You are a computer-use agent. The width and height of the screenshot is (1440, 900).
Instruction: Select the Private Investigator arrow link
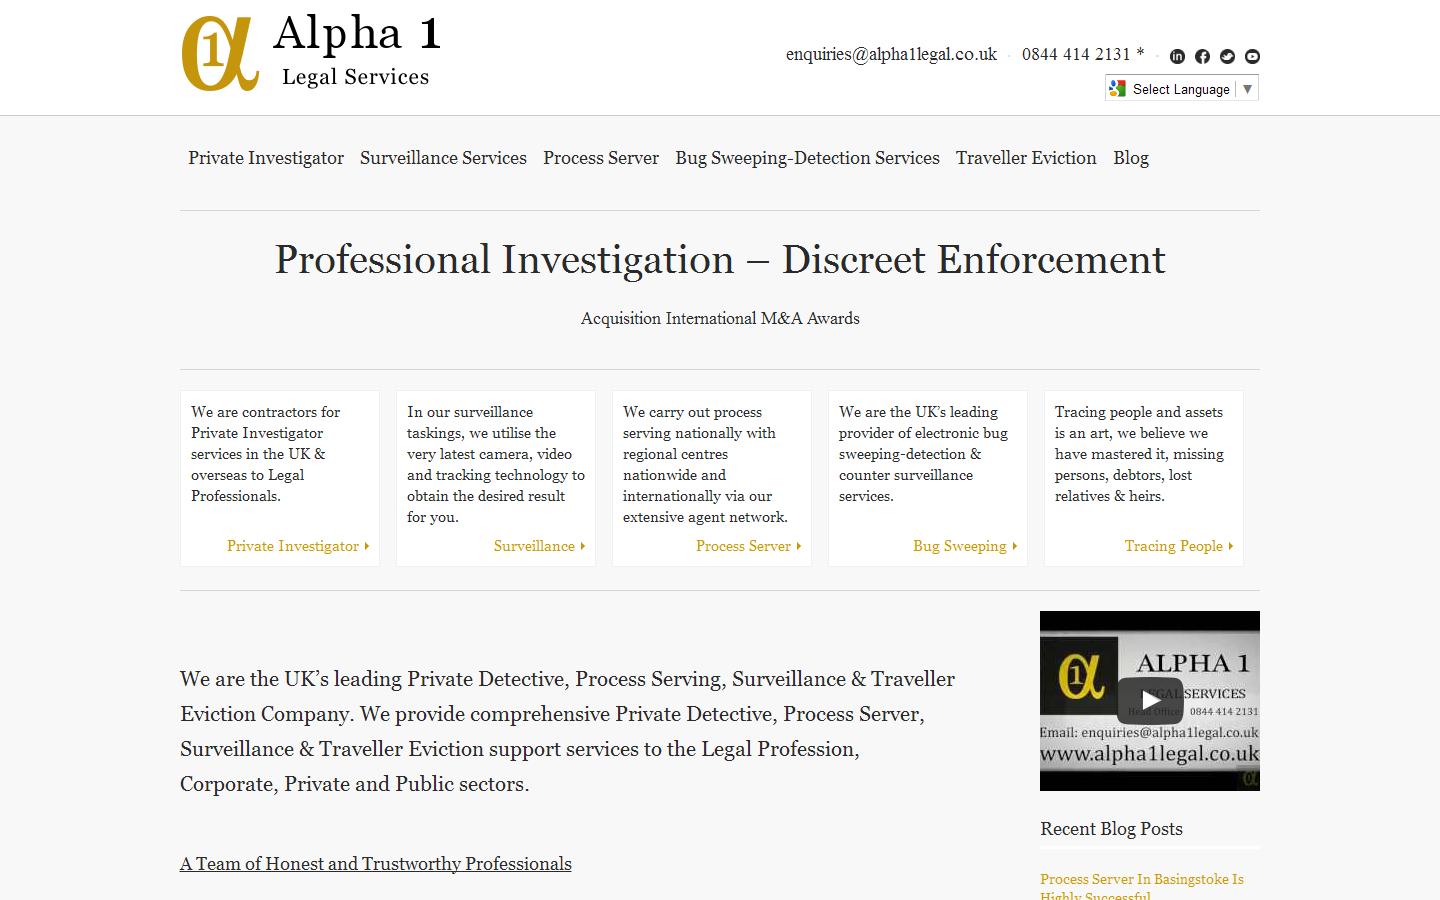(x=297, y=546)
